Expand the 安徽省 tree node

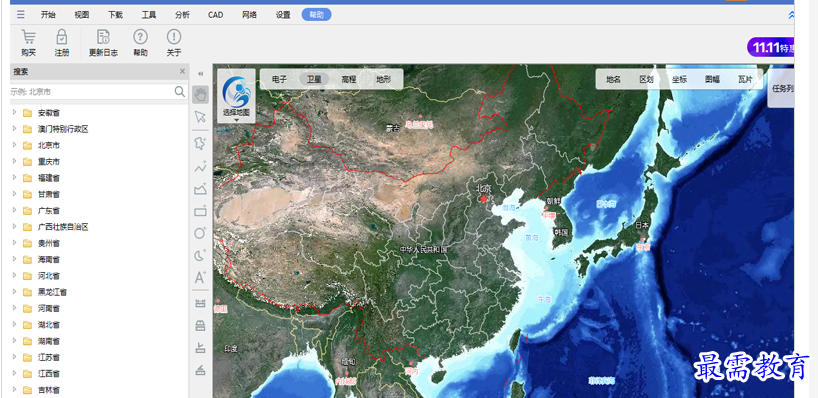click(x=15, y=112)
